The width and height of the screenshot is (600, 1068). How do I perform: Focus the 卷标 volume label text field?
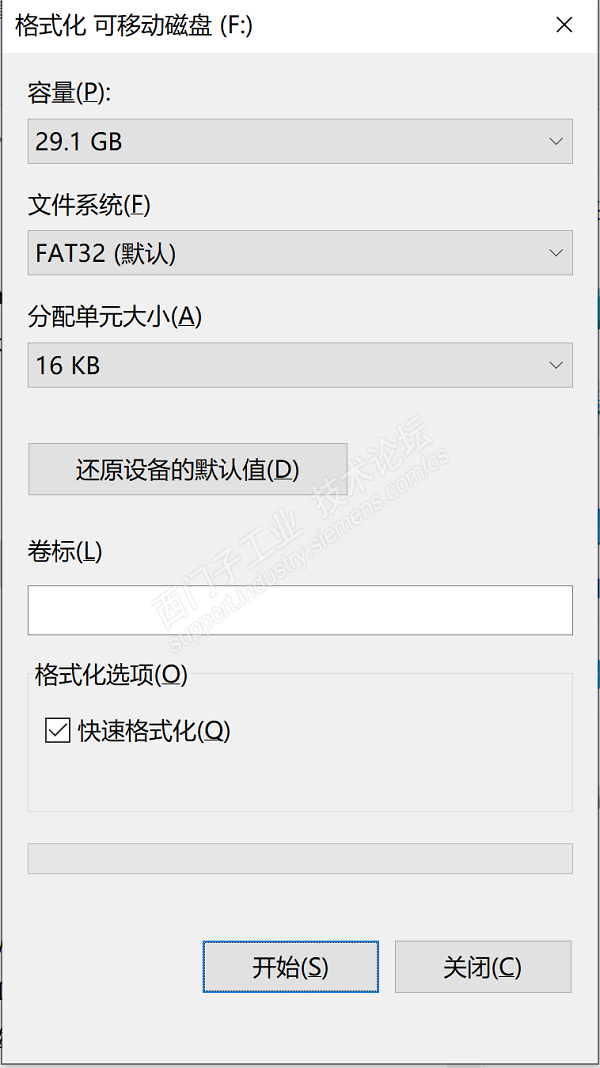coord(300,610)
